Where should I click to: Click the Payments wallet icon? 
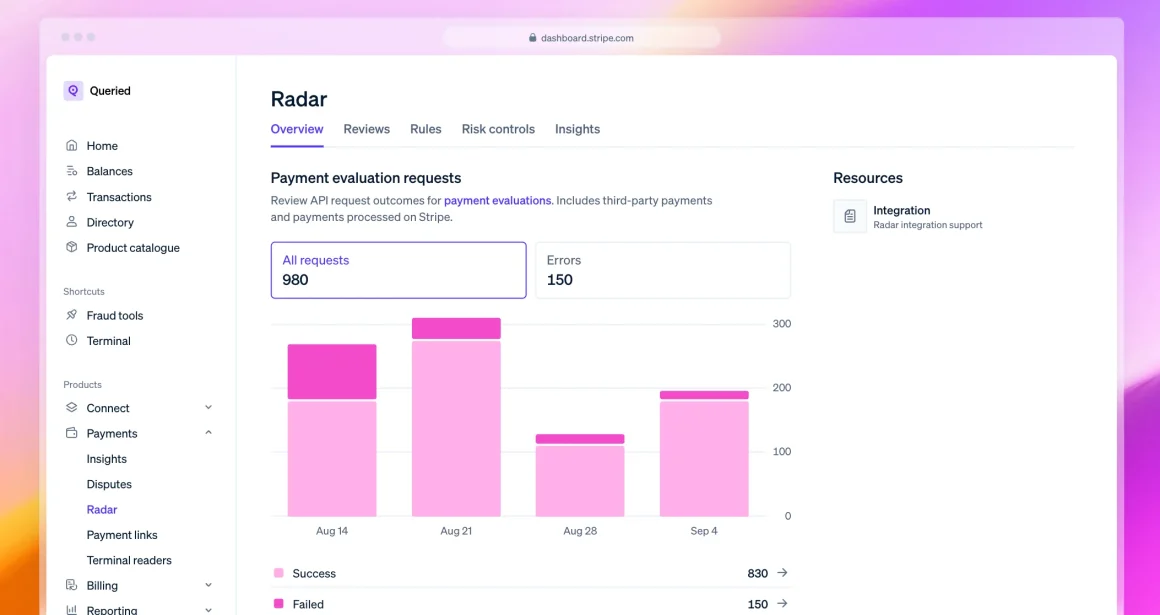pyautogui.click(x=72, y=433)
